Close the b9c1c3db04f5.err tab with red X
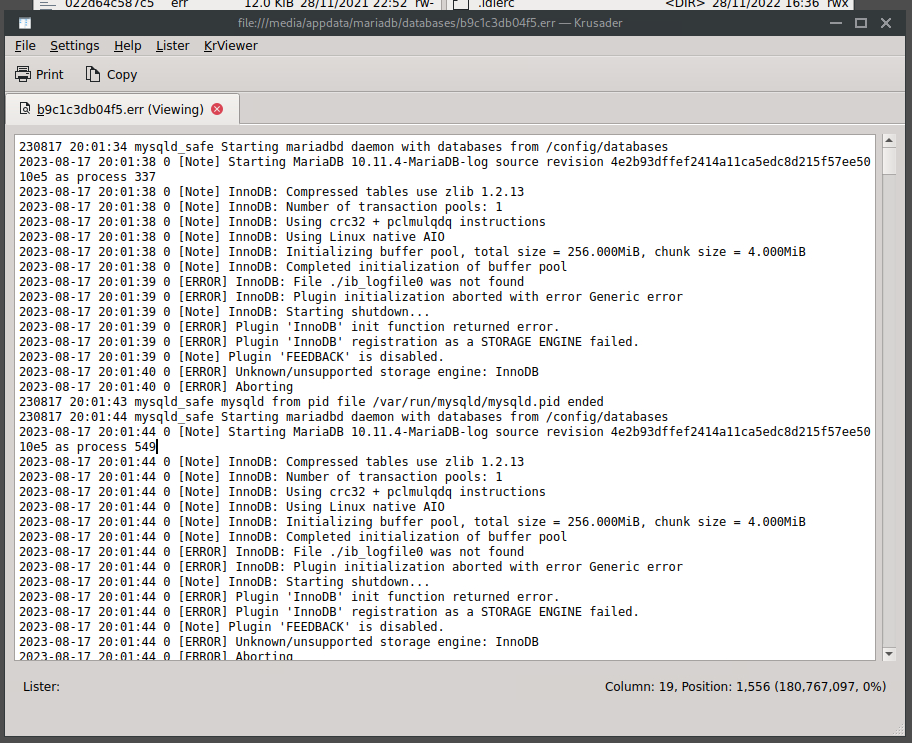The height and width of the screenshot is (743, 912). point(217,109)
